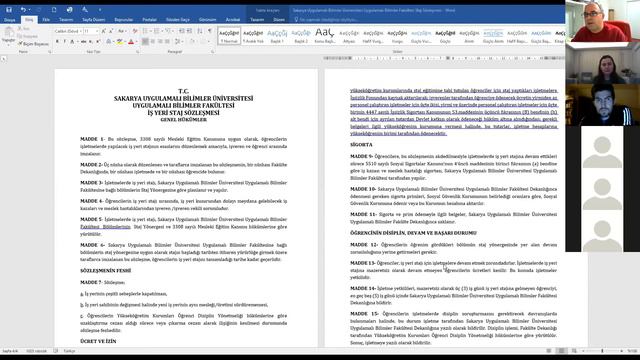Toggle bold formatting
Viewport: 640px width, 360px height.
coord(57,42)
